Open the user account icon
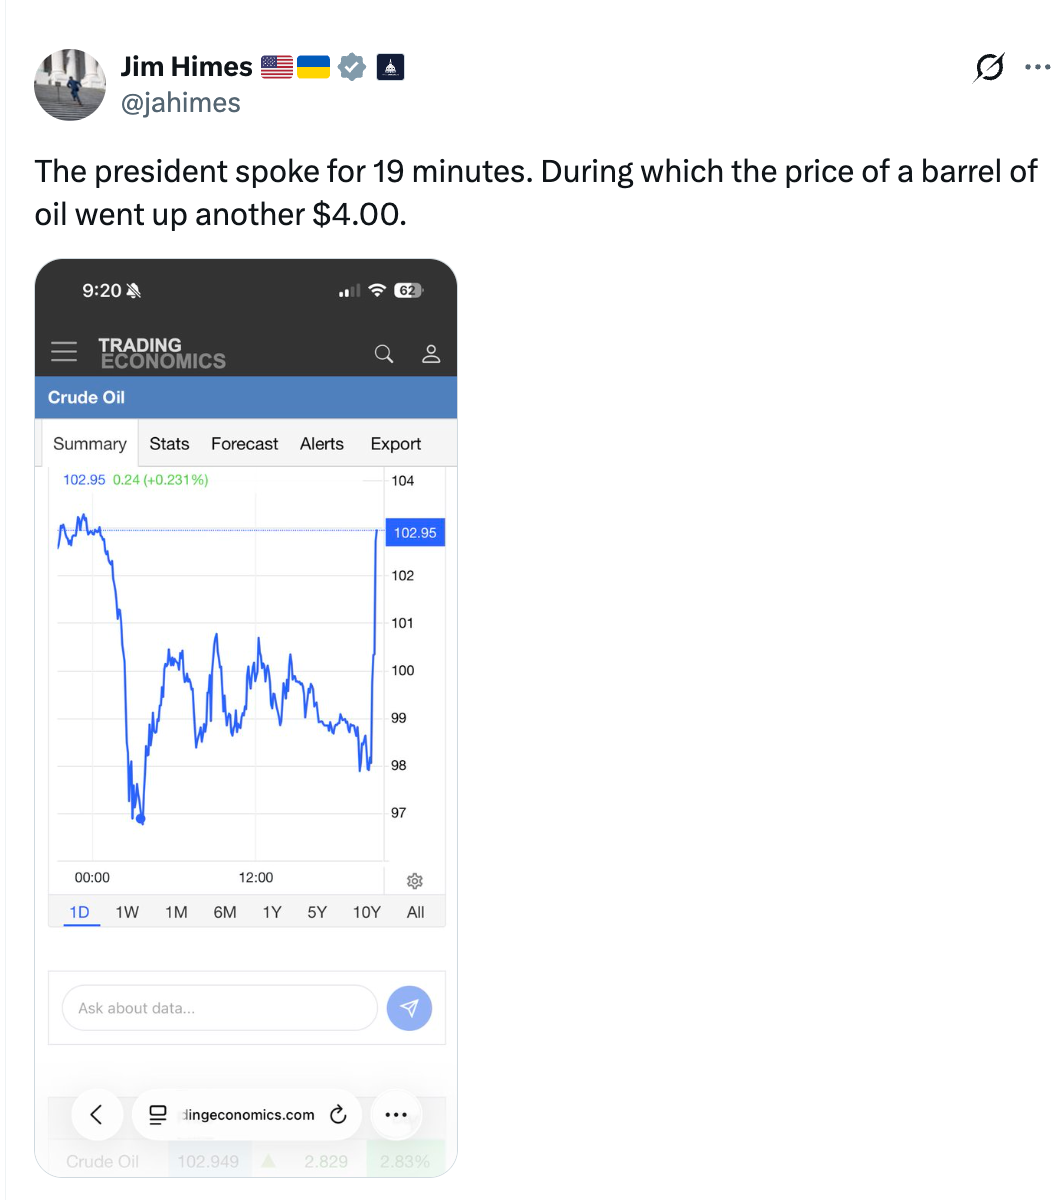1064x1200 pixels. tap(431, 354)
